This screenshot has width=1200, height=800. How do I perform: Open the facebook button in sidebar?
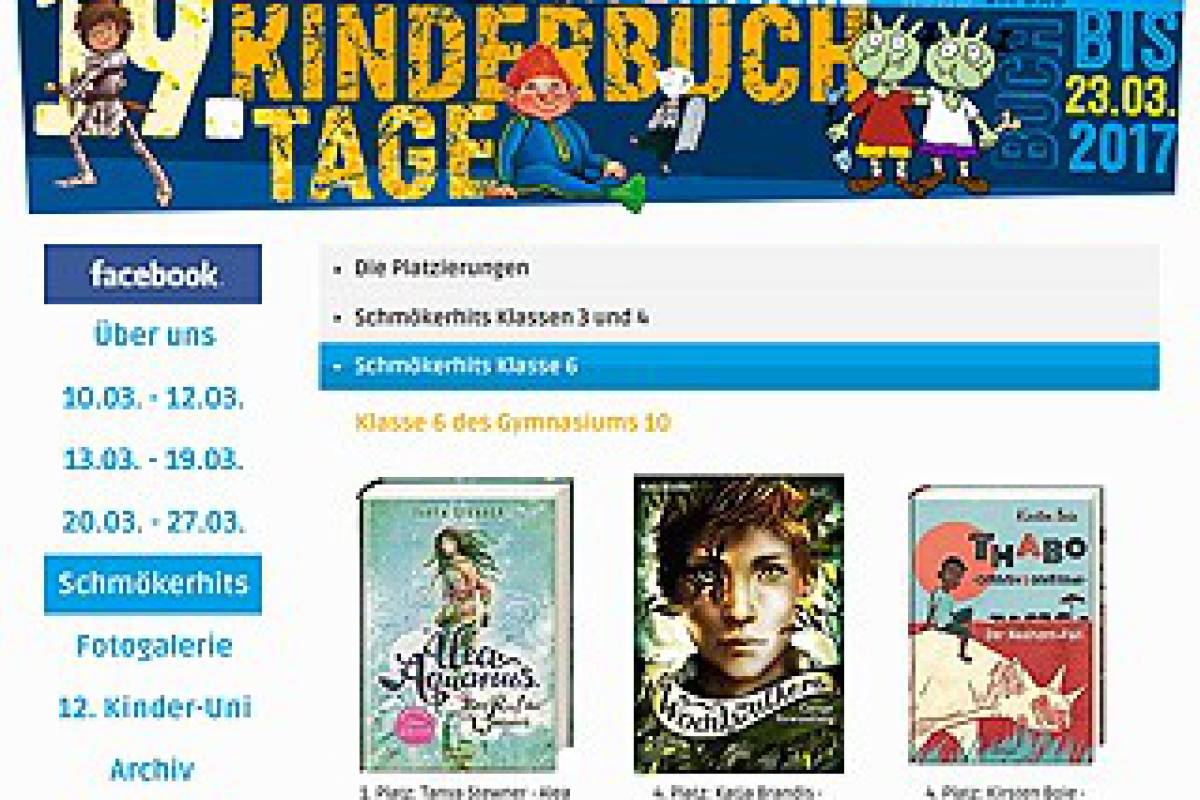point(153,274)
